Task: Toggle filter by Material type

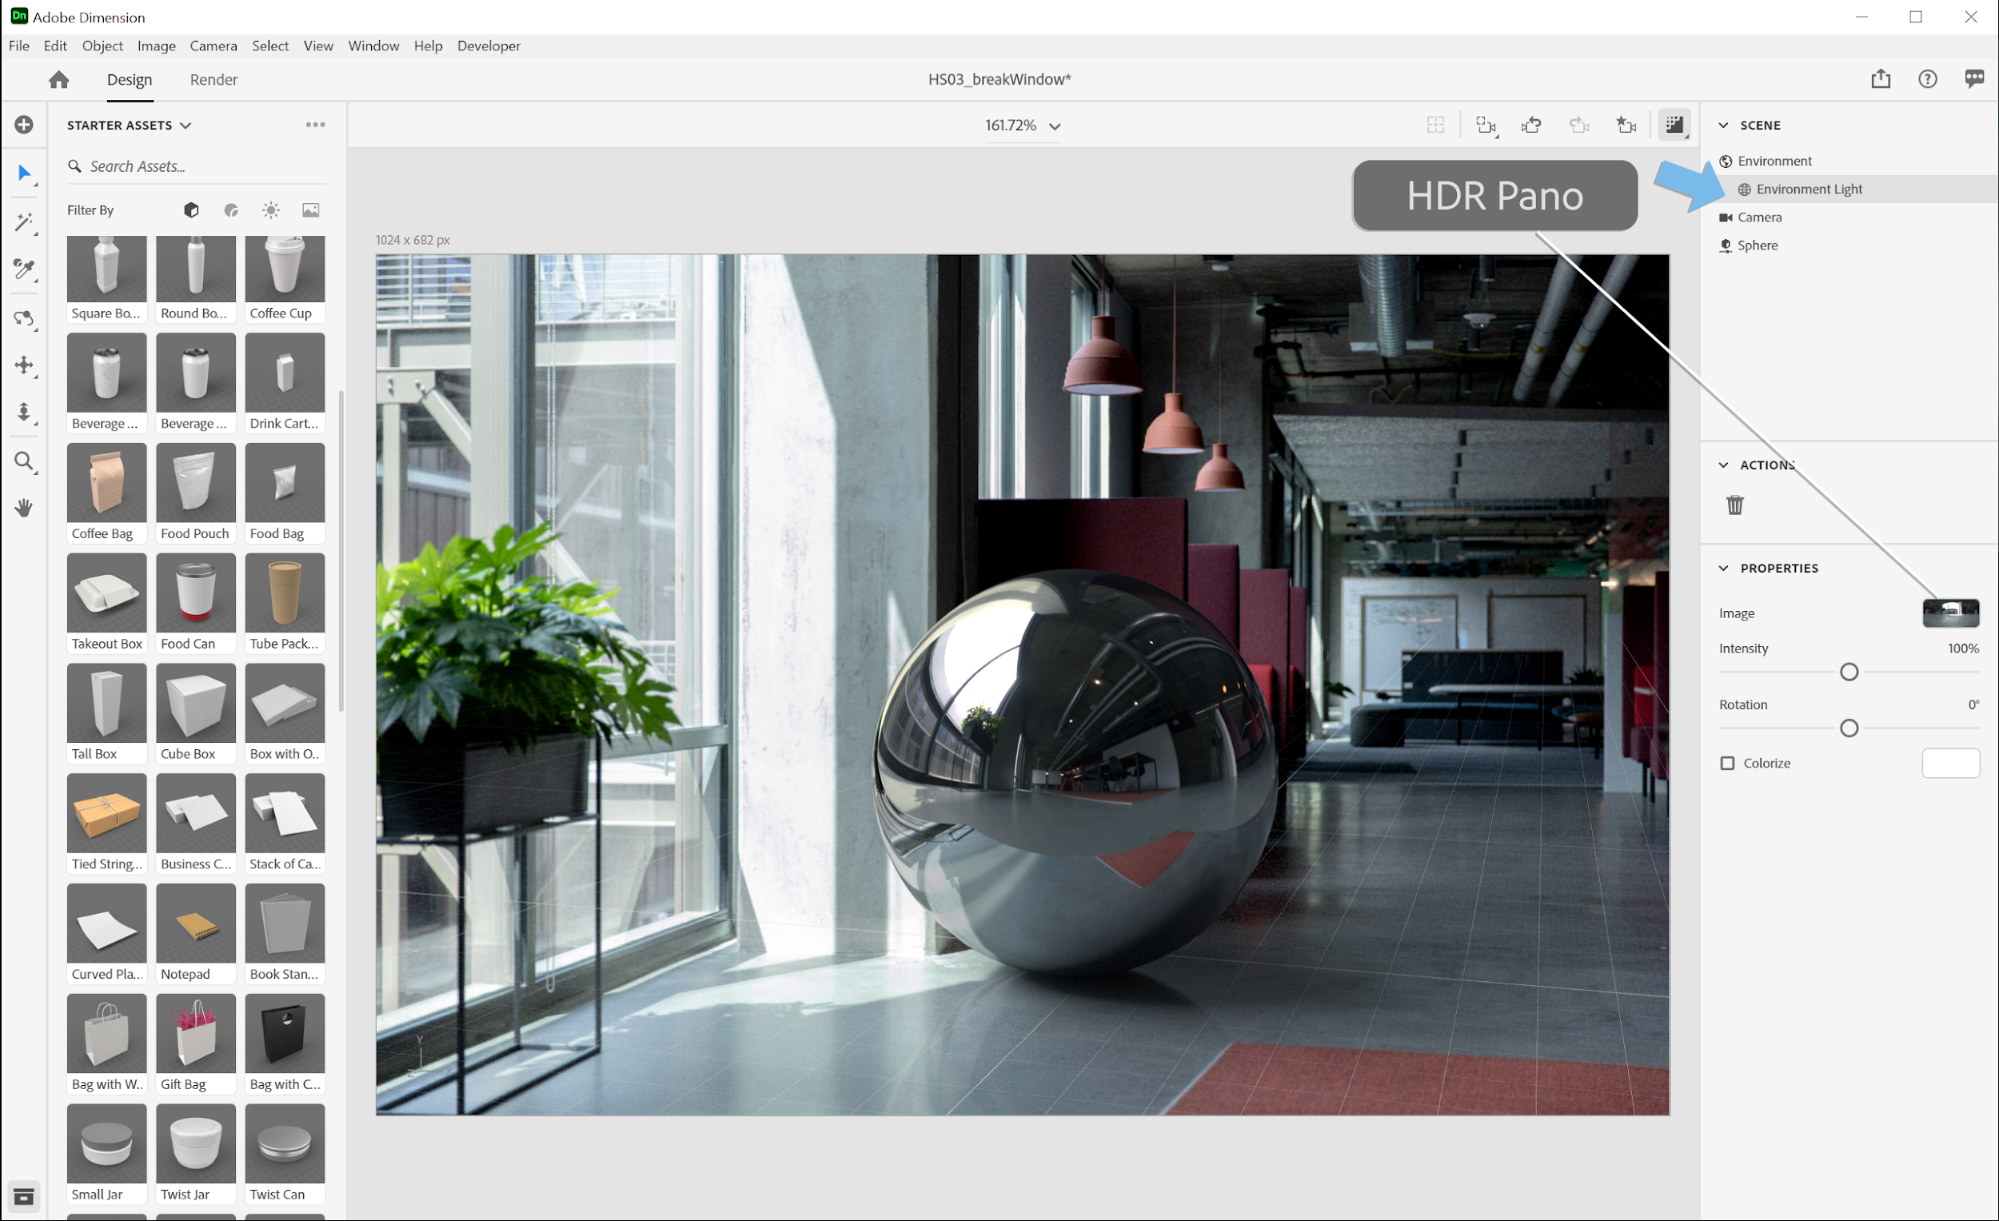Action: coord(233,210)
